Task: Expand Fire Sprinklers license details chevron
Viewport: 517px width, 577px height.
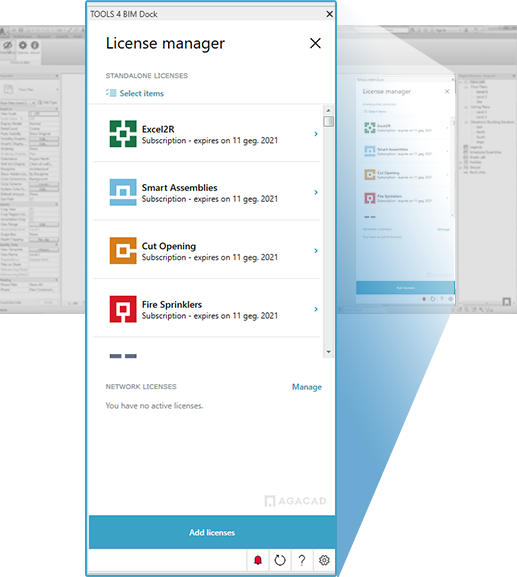Action: [316, 309]
